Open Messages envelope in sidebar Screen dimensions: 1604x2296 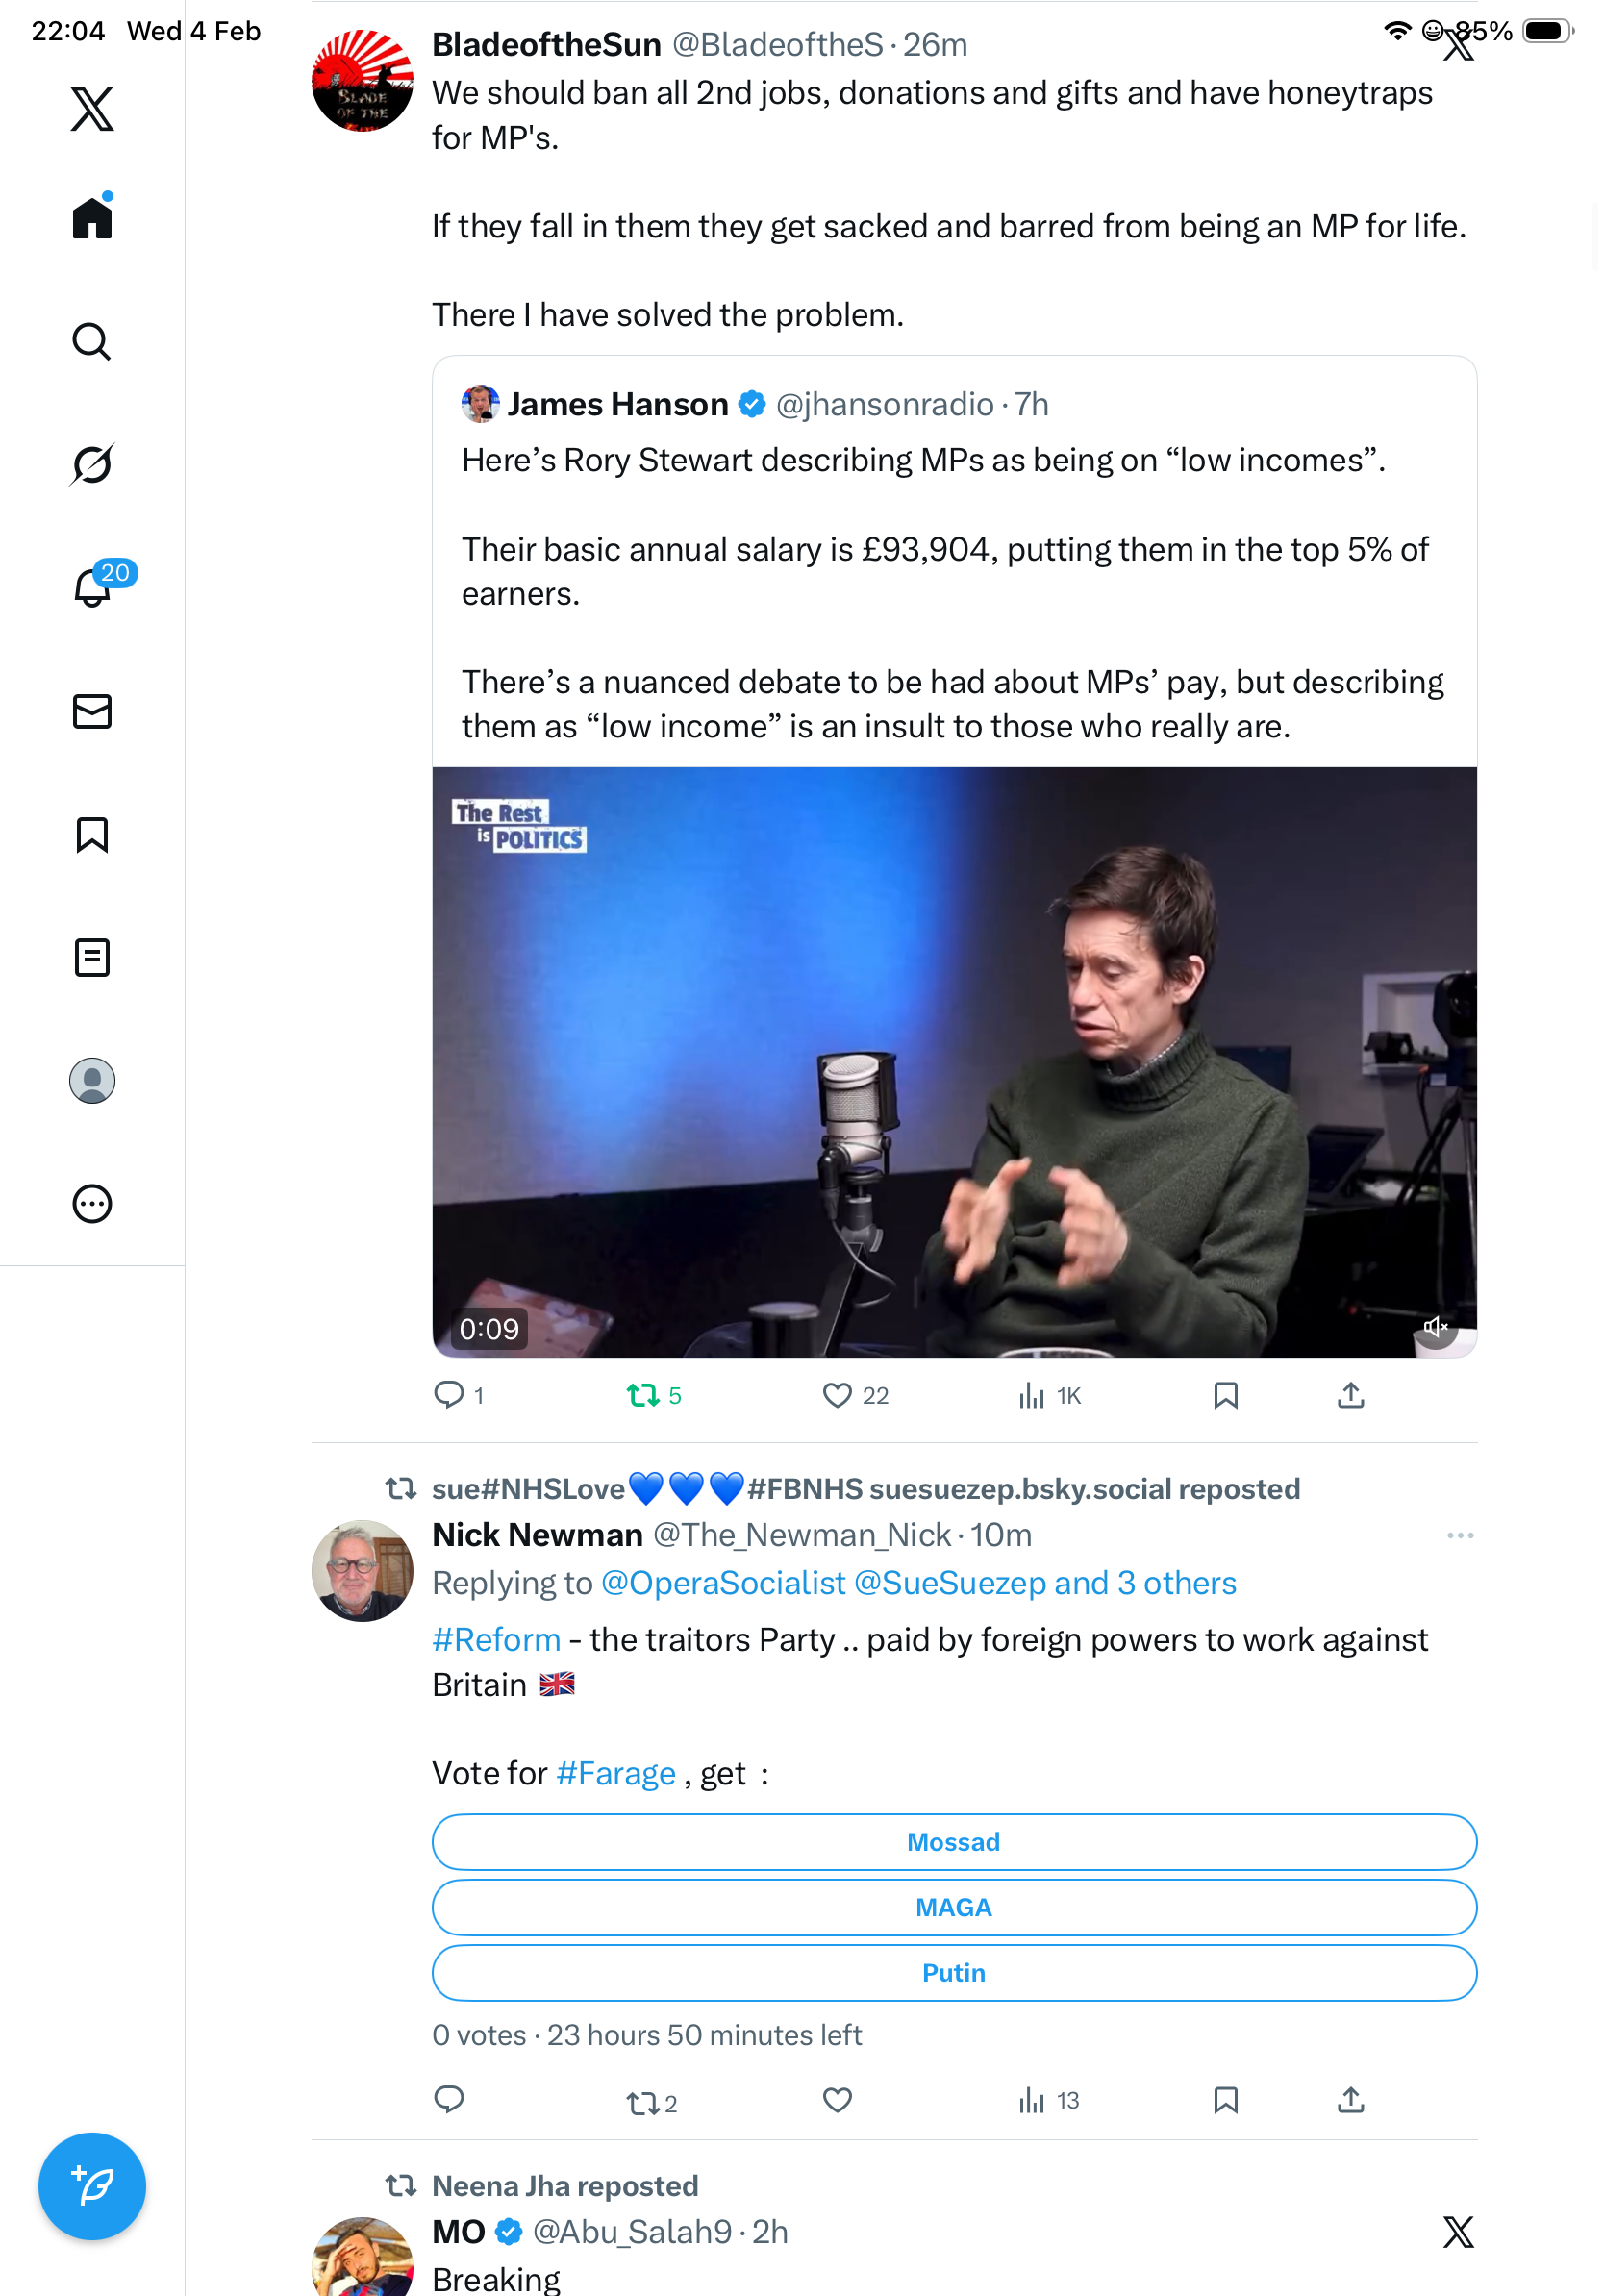92,712
